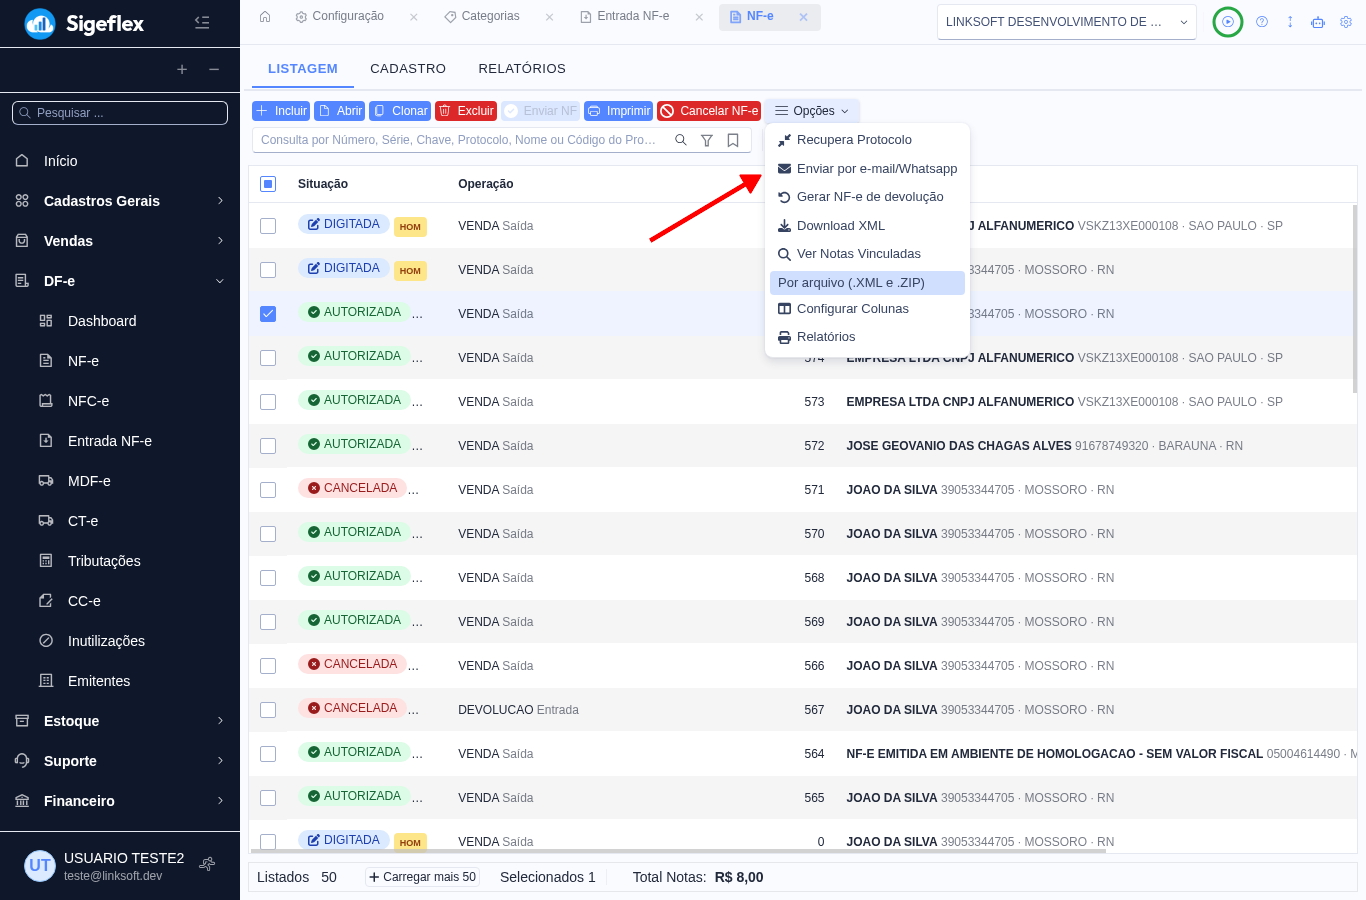The width and height of the screenshot is (1366, 900).
Task: Toggle the select-all header checkbox
Action: click(x=268, y=184)
